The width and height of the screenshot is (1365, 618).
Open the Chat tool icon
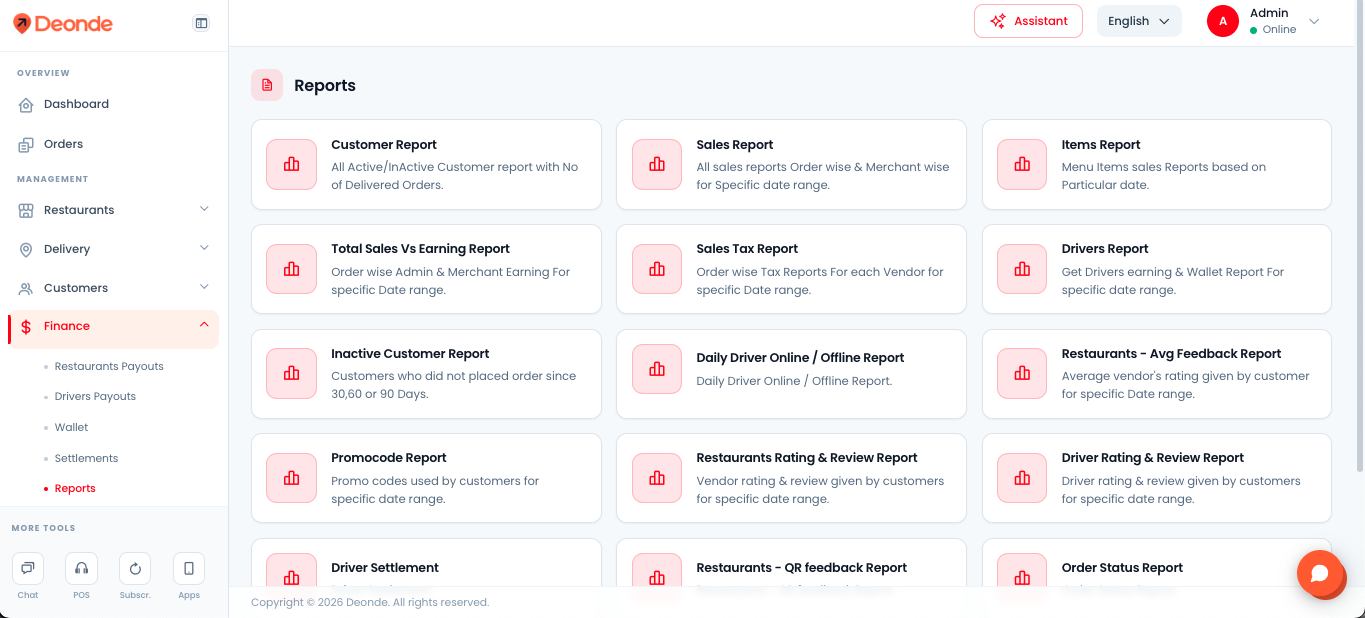click(28, 569)
